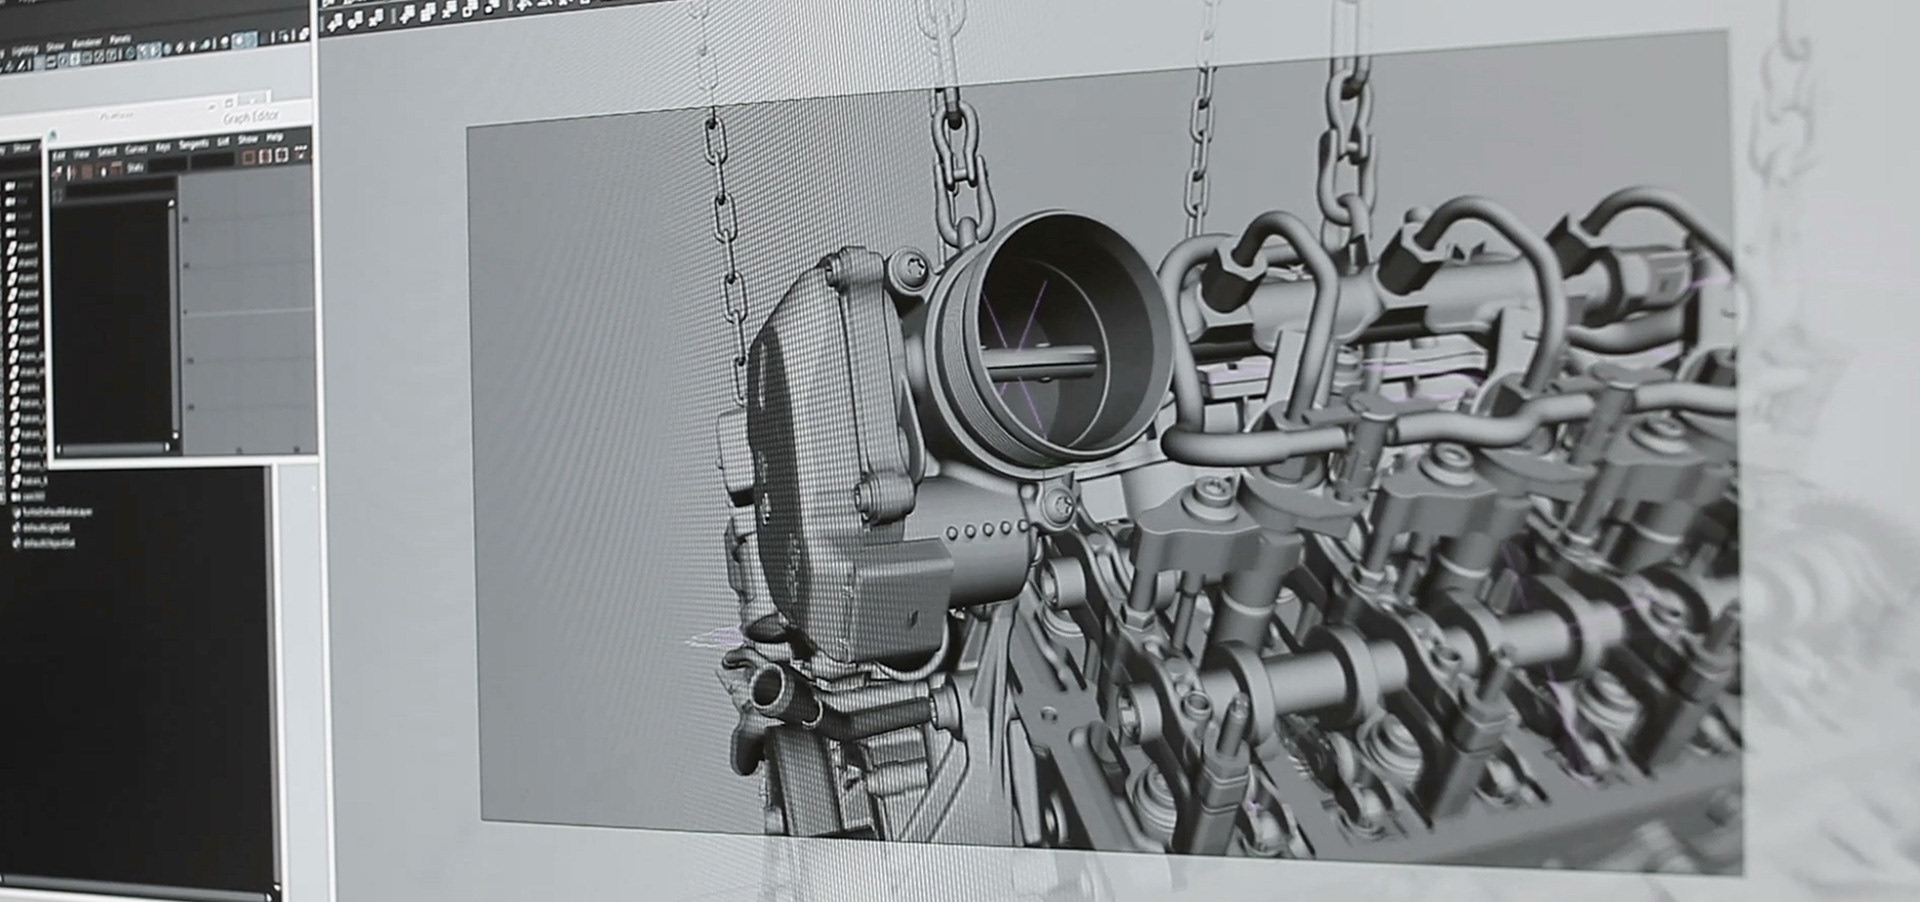This screenshot has width=1920, height=902.
Task: Click the Graph Editor window title bar
Action: pos(180,120)
